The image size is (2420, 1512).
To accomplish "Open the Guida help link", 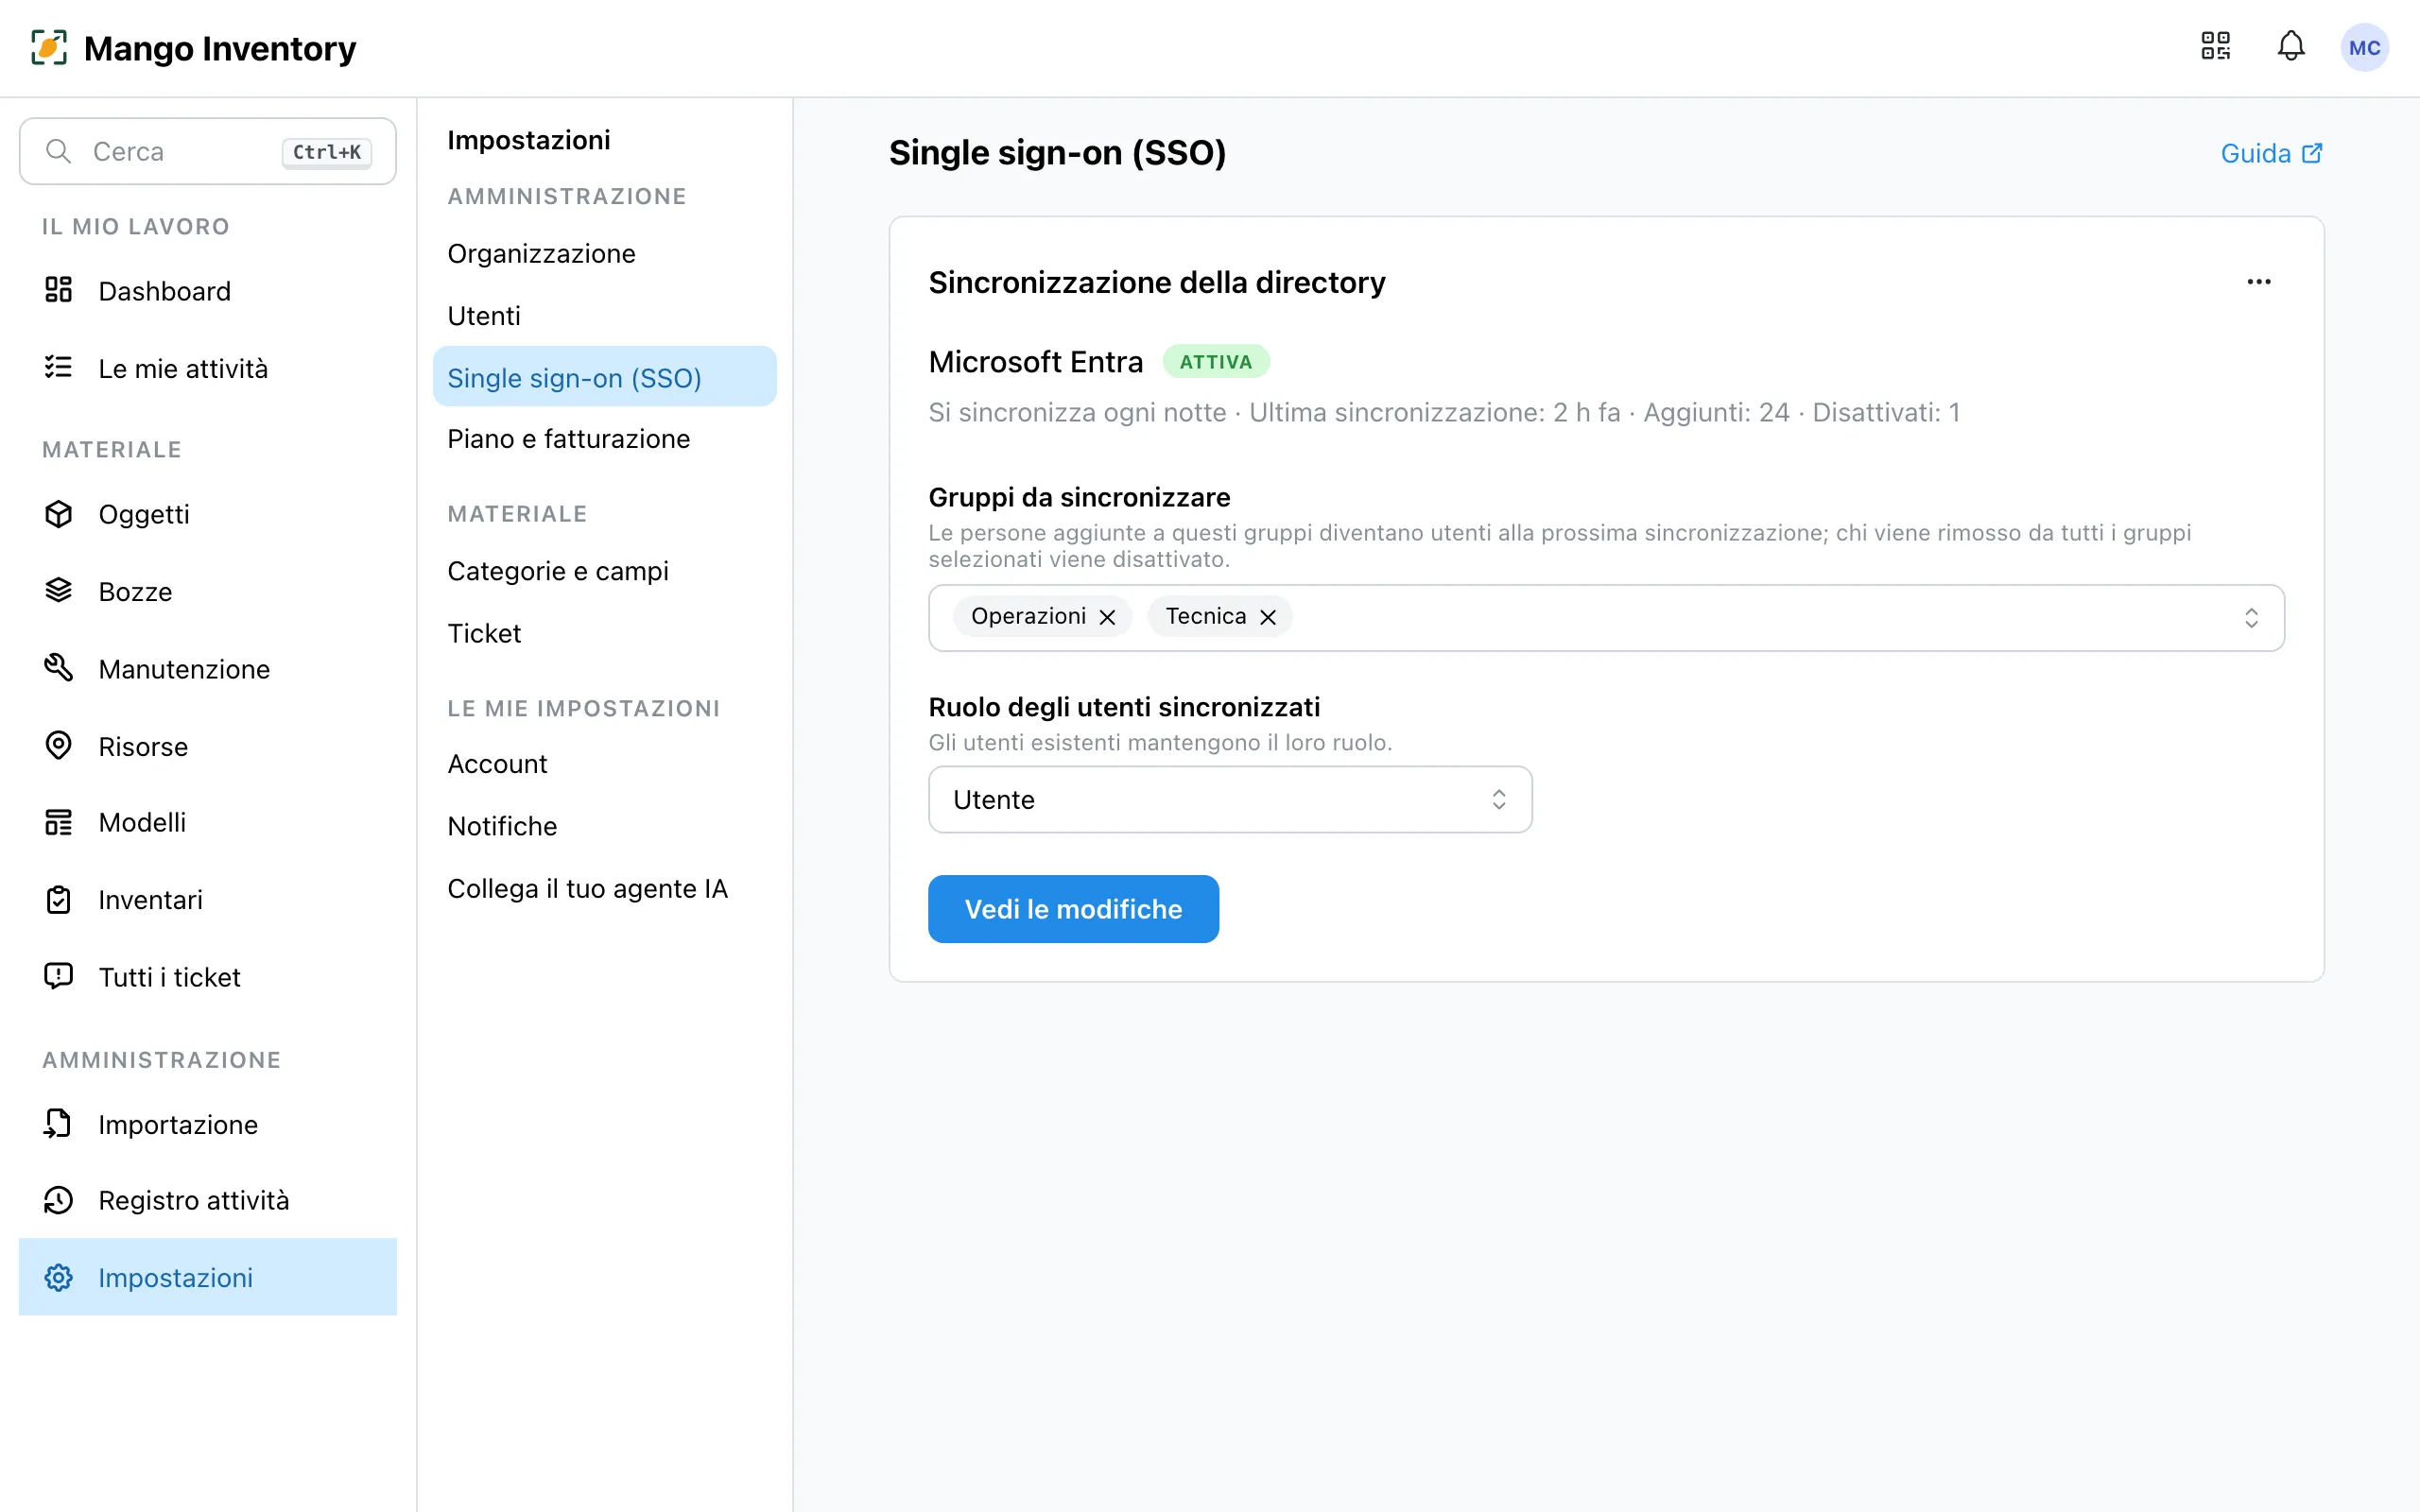I will (x=2271, y=153).
